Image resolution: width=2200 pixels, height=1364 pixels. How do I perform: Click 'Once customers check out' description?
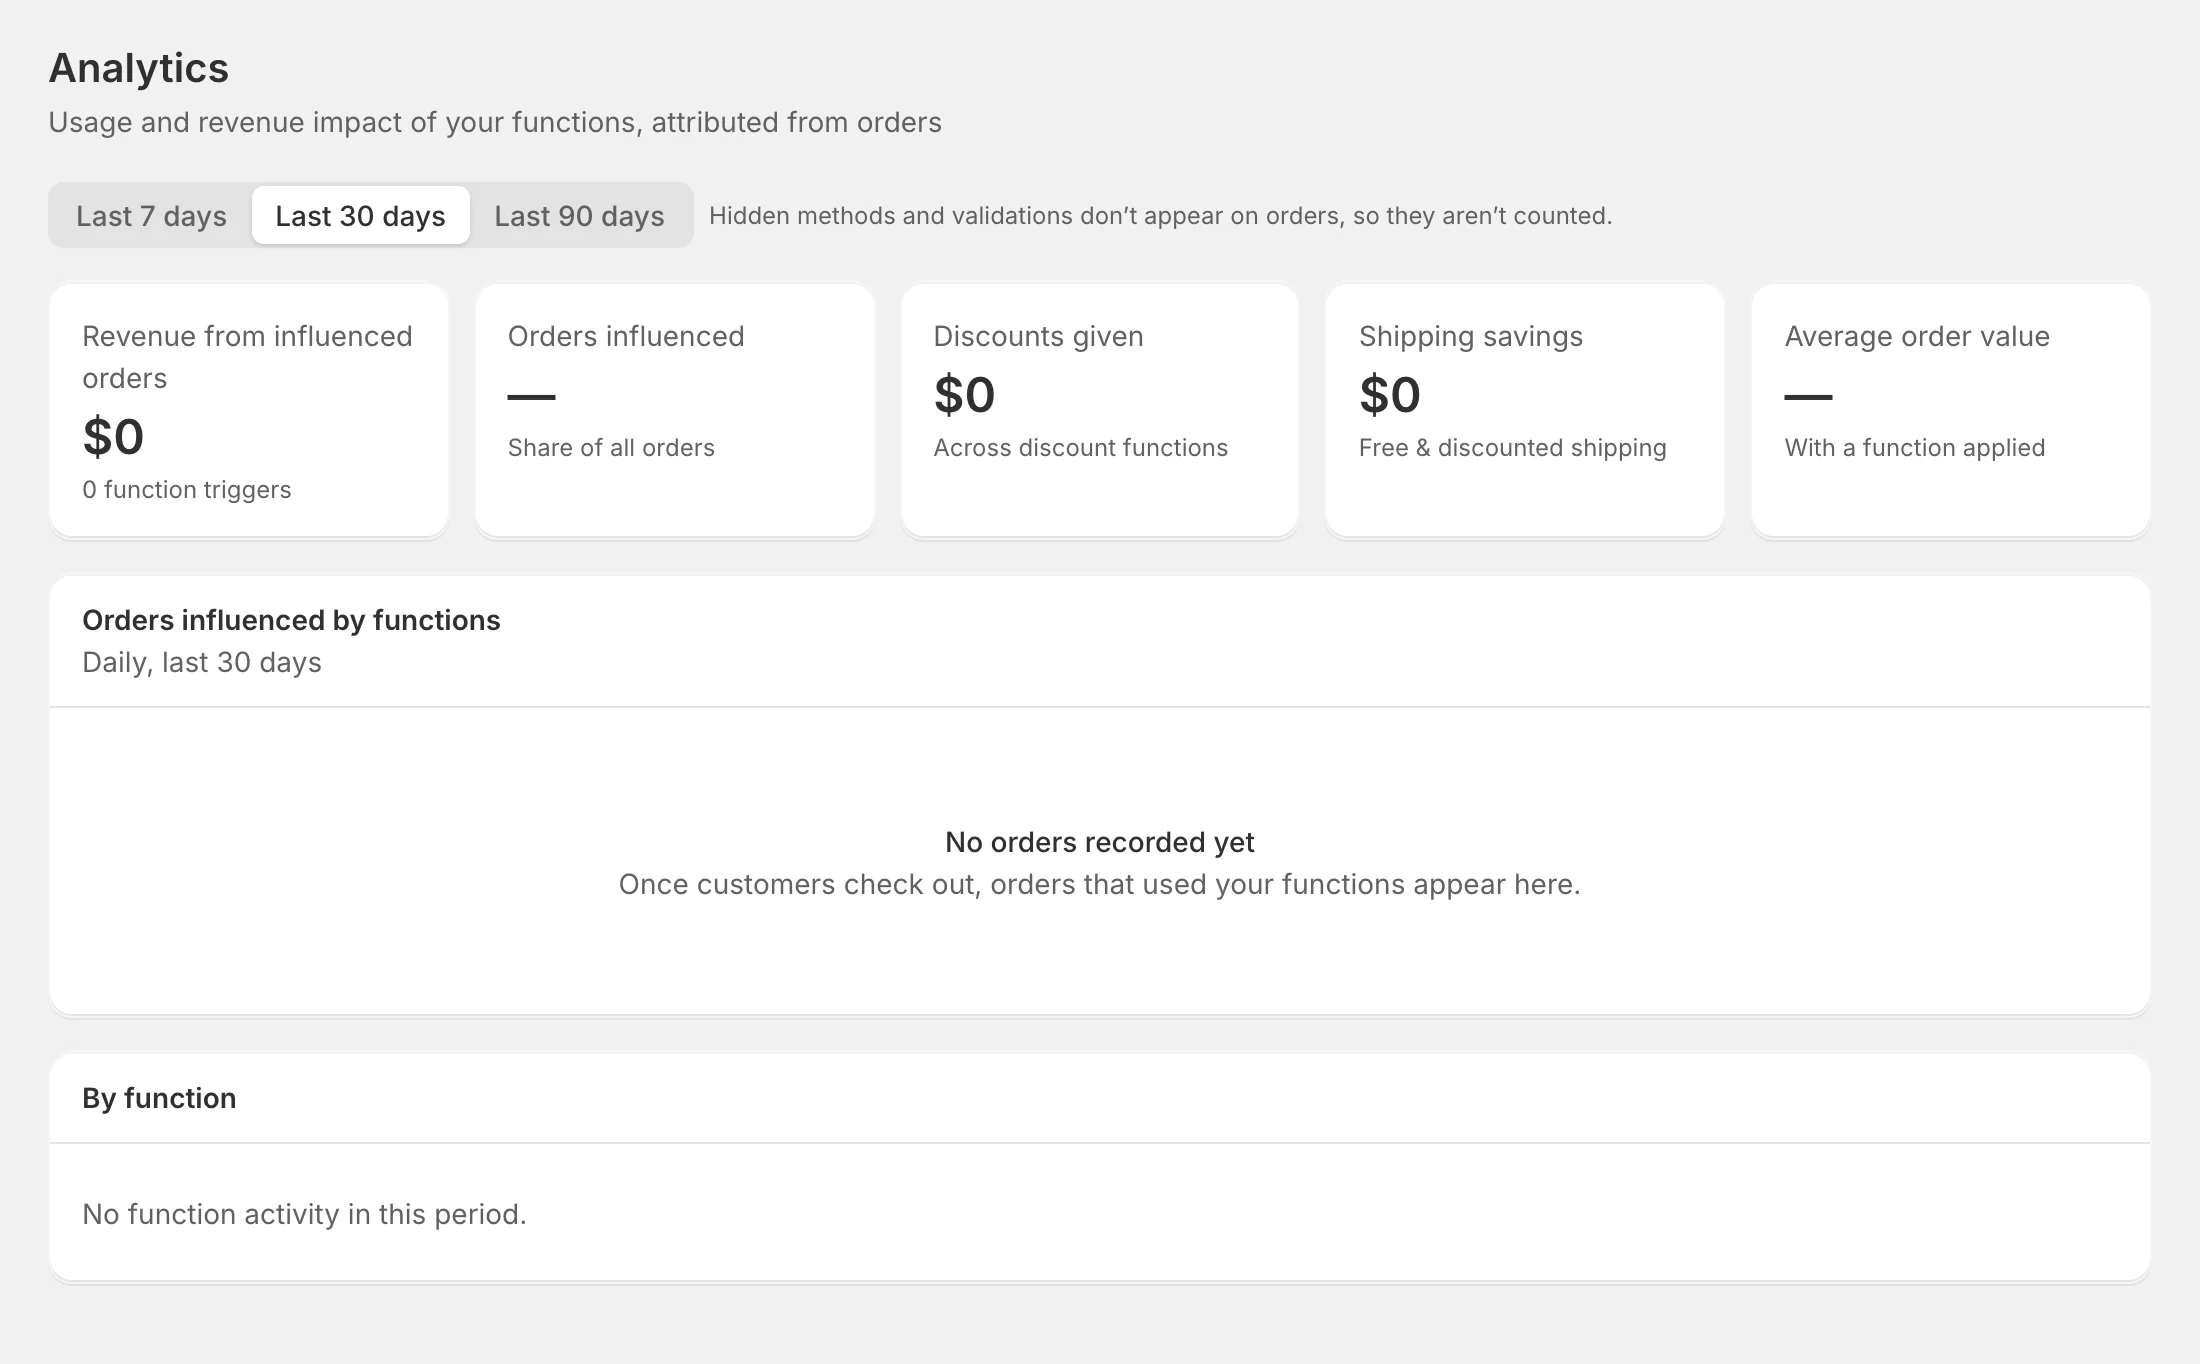[x=1100, y=884]
